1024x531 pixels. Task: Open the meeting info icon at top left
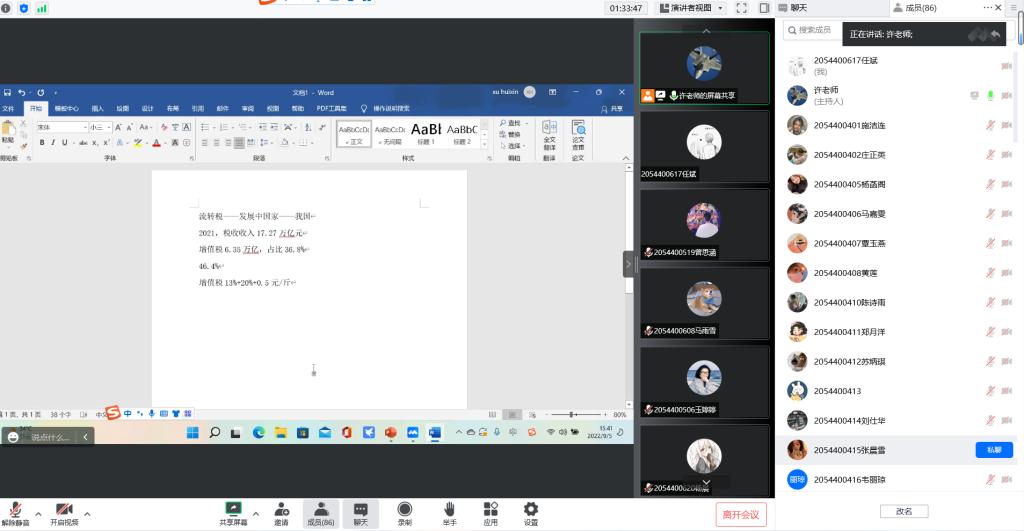tap(6, 8)
